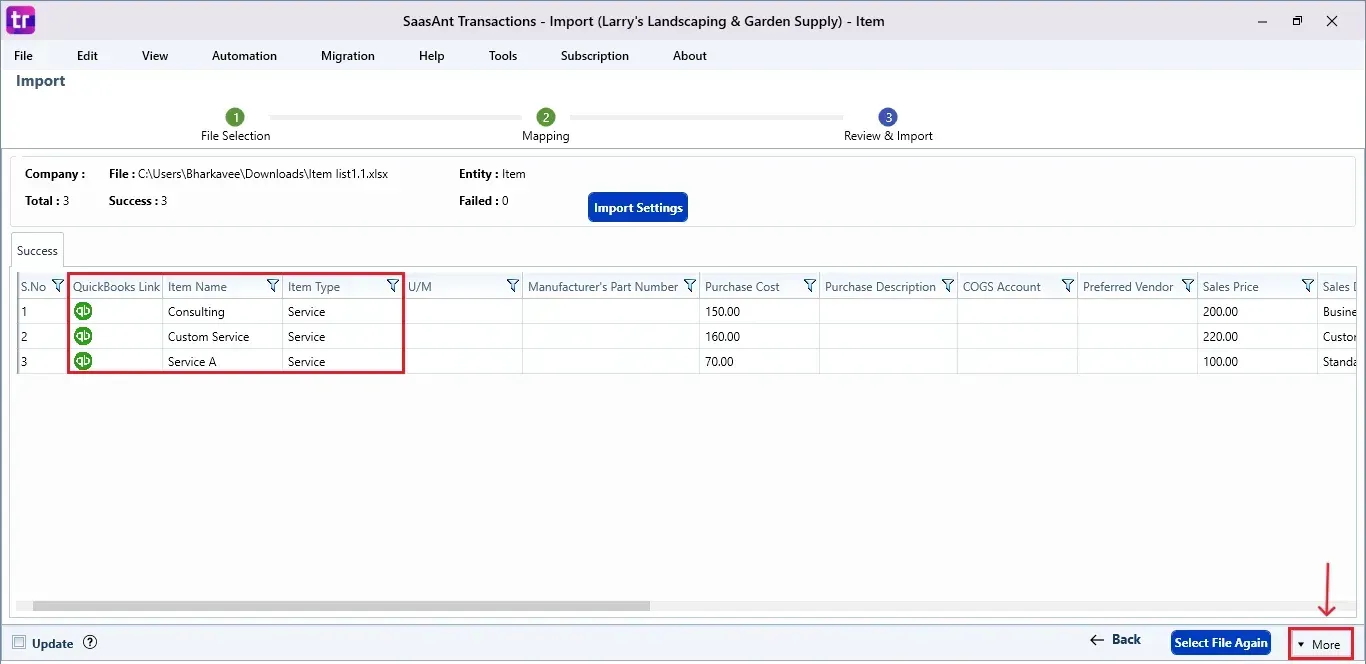Open filter for Purchase Cost column
This screenshot has height=664, width=1366.
point(810,286)
